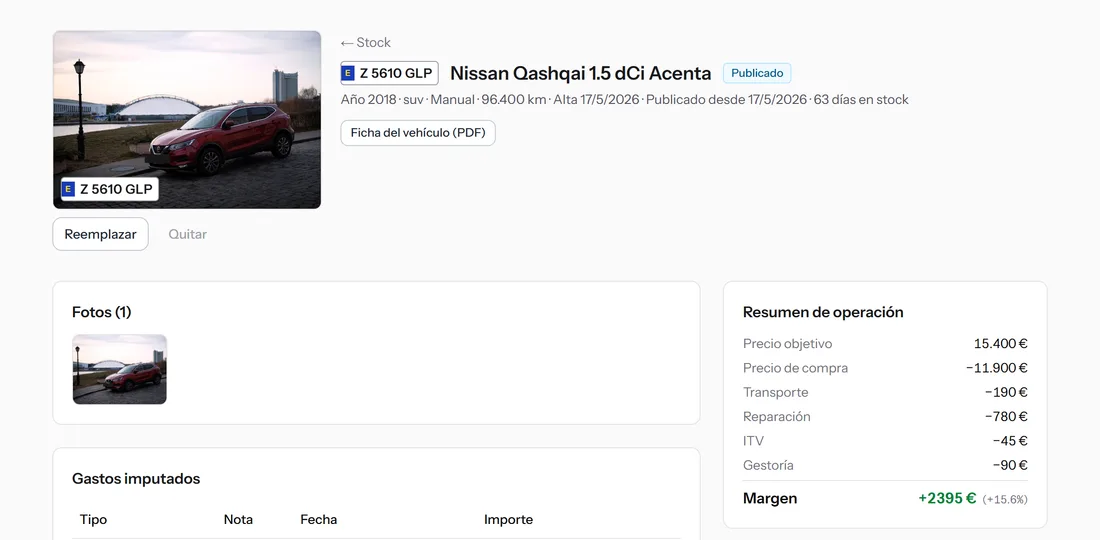Click the −90 € gestoría value

coord(1010,465)
